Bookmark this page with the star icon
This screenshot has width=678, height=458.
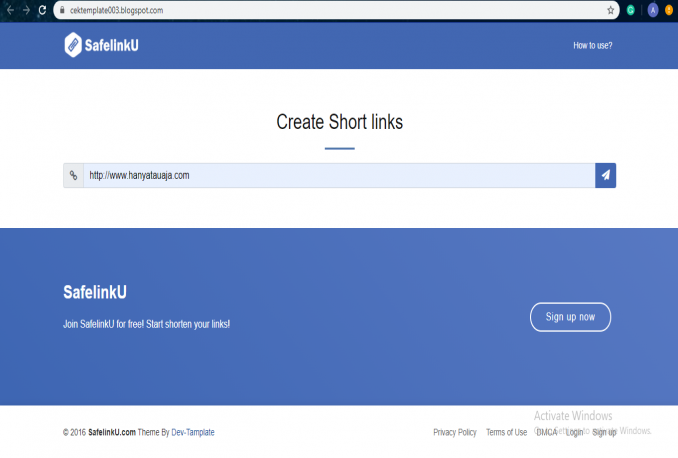610,10
